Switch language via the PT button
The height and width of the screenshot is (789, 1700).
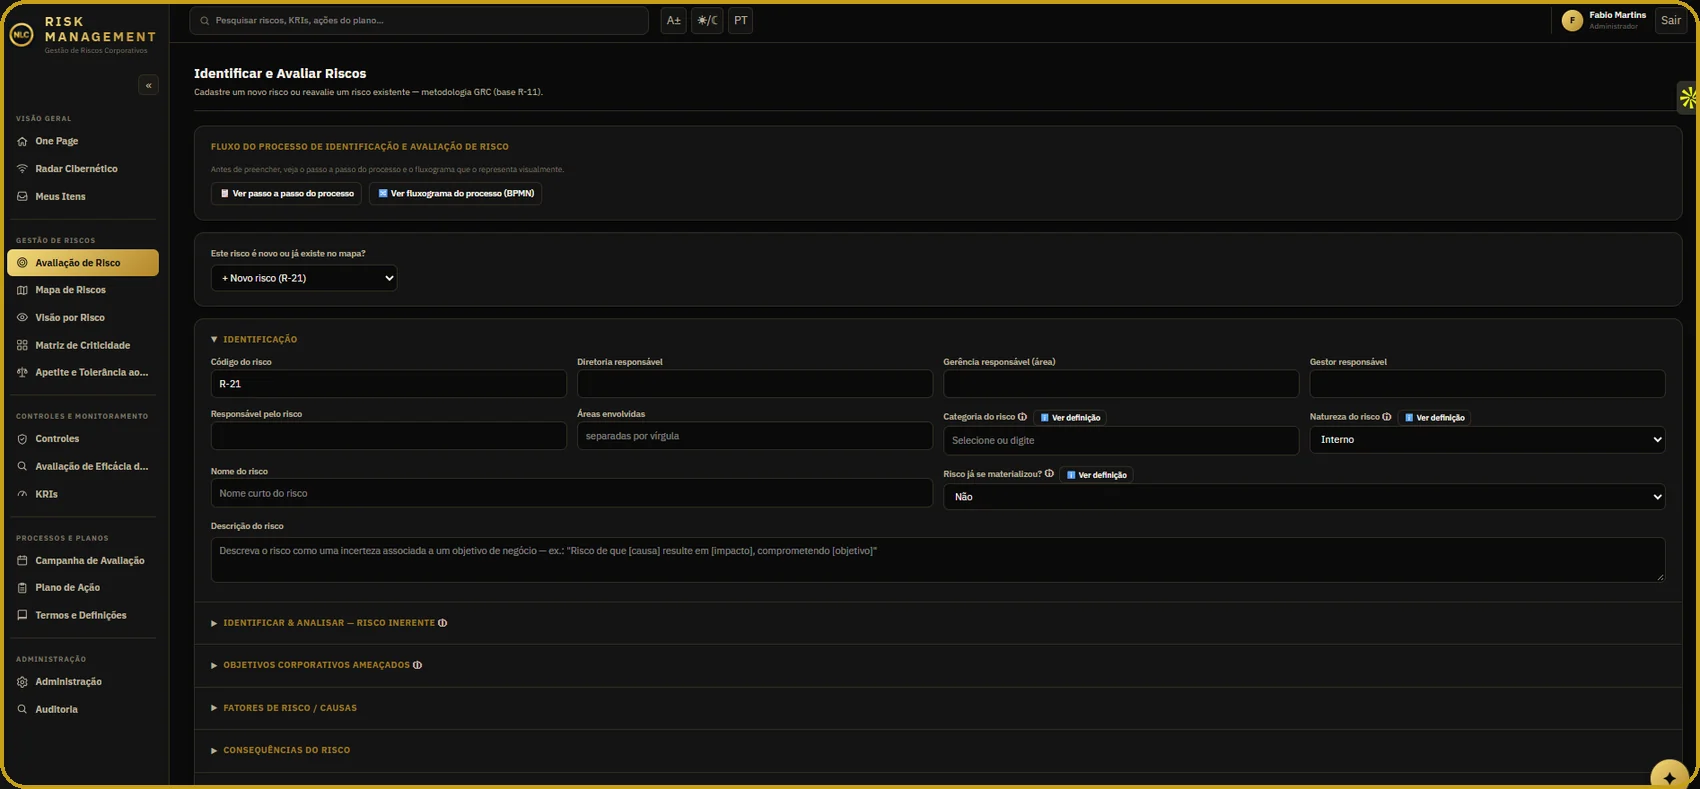(741, 20)
